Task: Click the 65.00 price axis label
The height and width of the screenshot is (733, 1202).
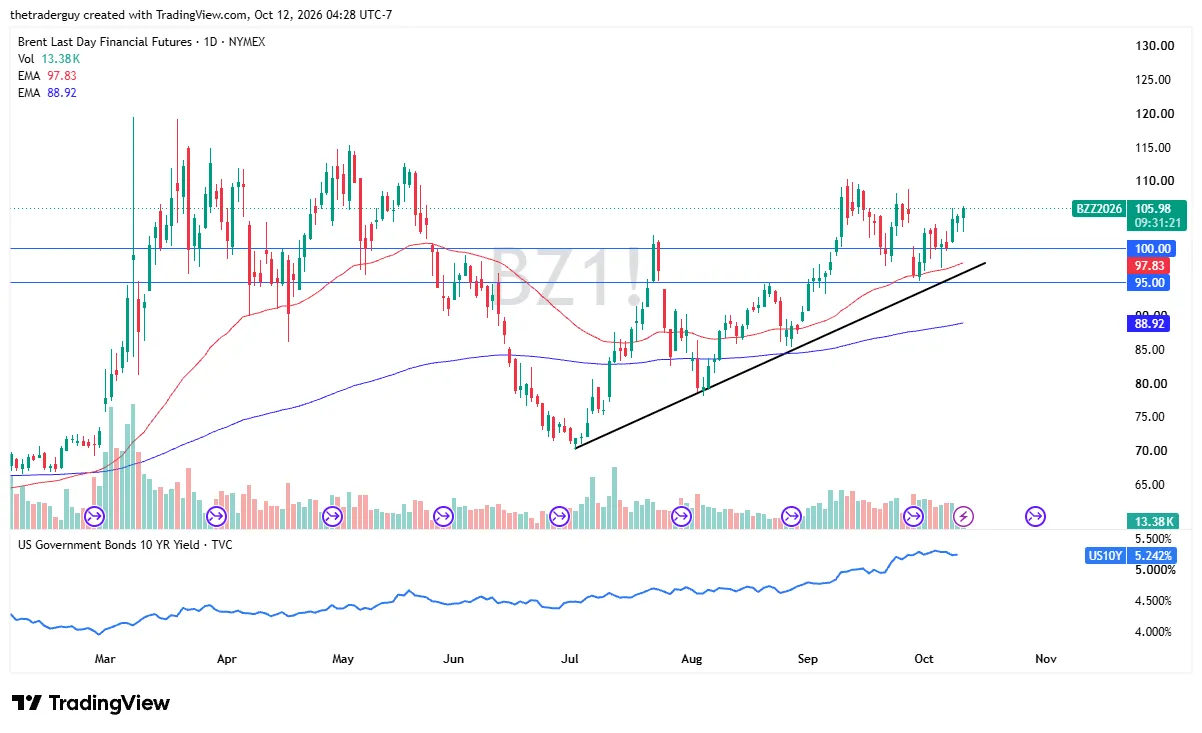Action: tap(1153, 485)
